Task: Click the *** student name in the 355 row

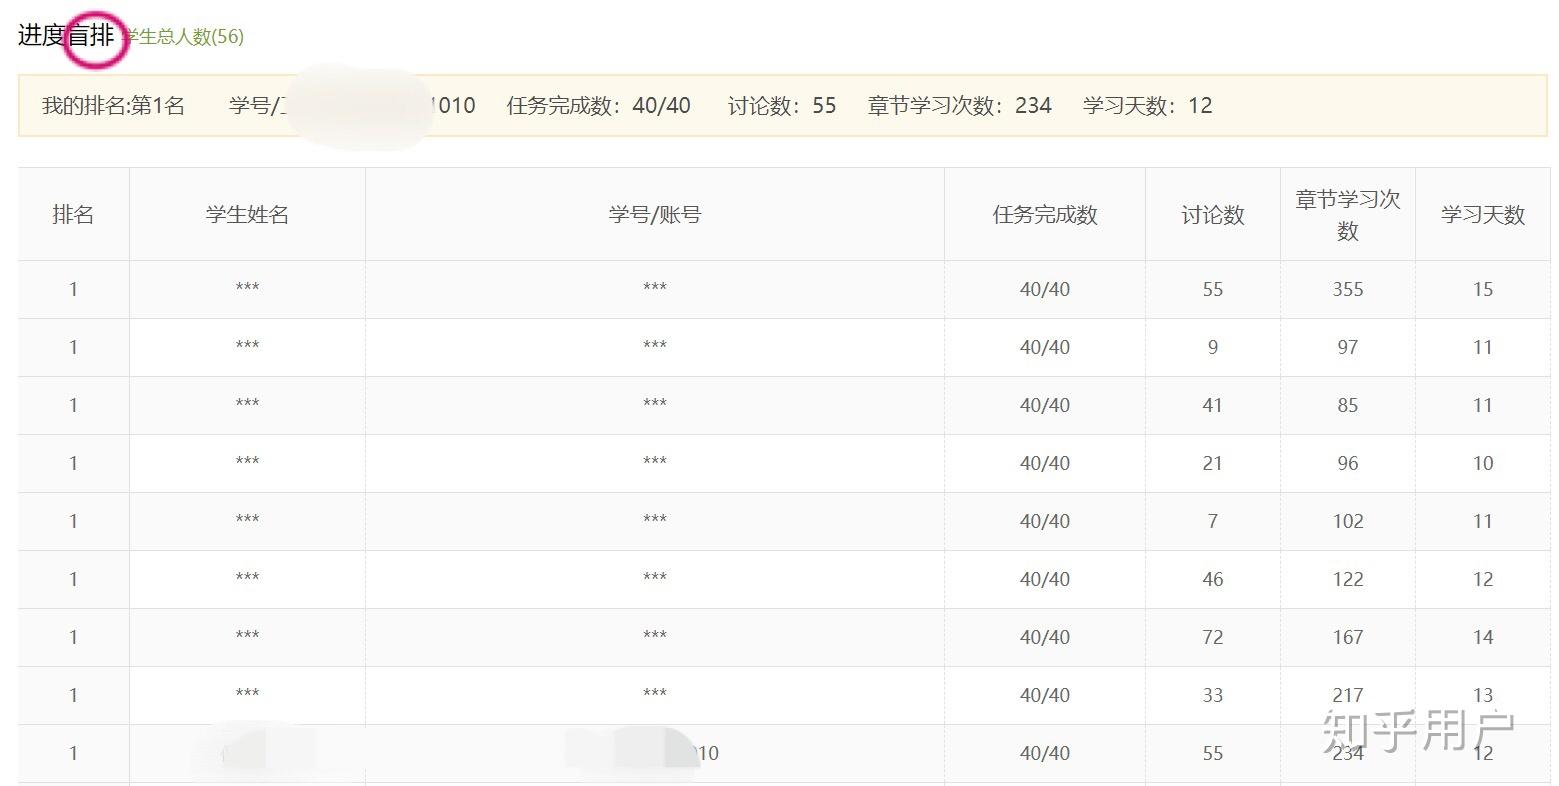Action: coord(247,288)
